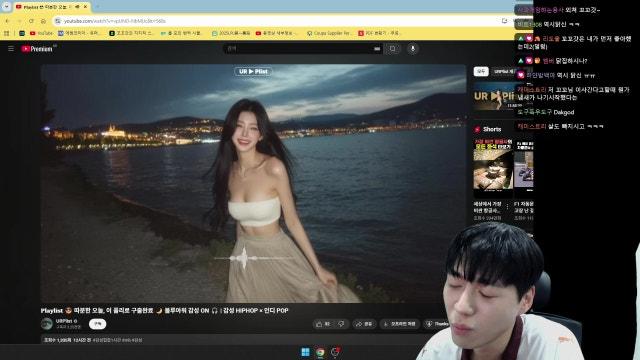
Task: Click the video title starting with Playlist
Action: [164, 311]
